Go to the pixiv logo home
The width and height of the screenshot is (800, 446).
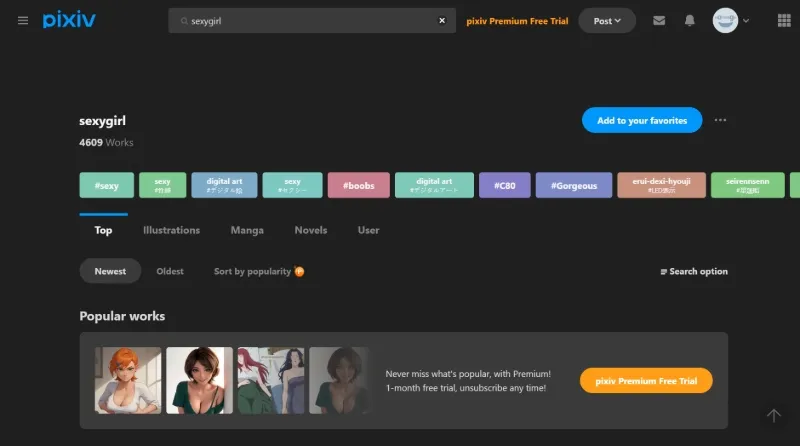click(69, 20)
